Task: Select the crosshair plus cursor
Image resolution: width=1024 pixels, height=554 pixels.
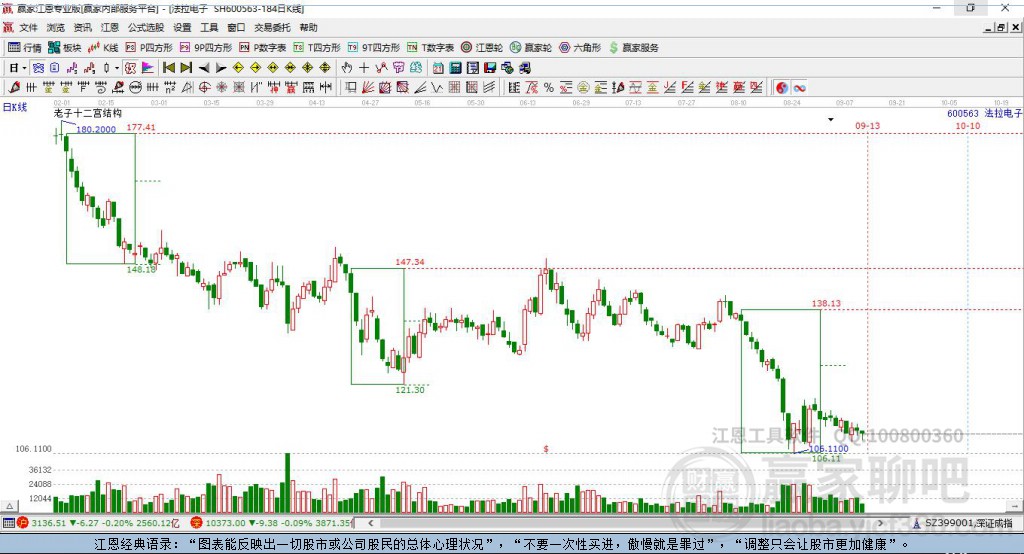Action: [x=364, y=68]
